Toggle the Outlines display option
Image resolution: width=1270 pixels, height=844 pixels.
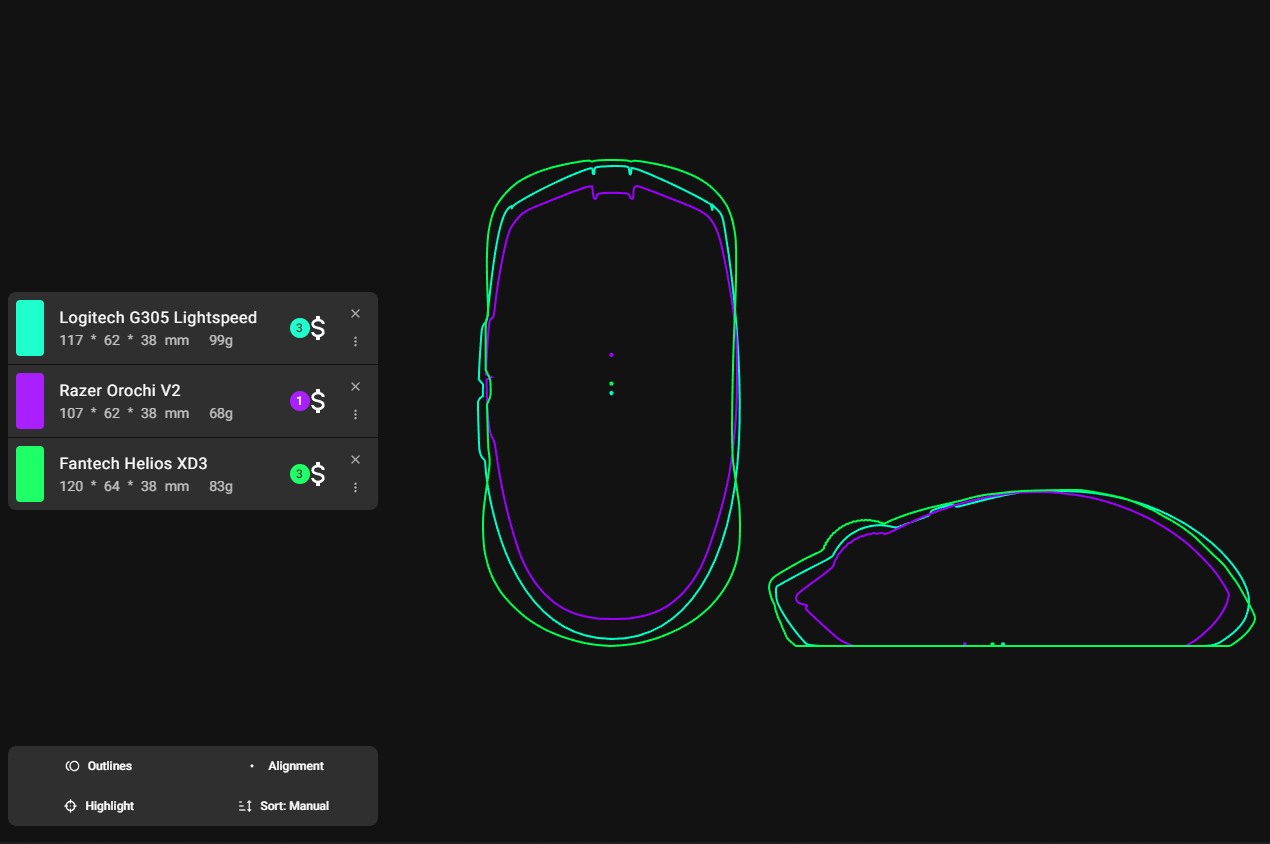[99, 766]
